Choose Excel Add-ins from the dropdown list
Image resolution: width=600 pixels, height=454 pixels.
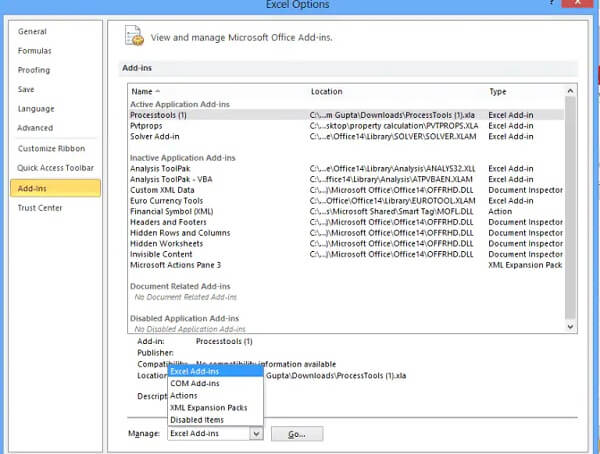click(215, 371)
